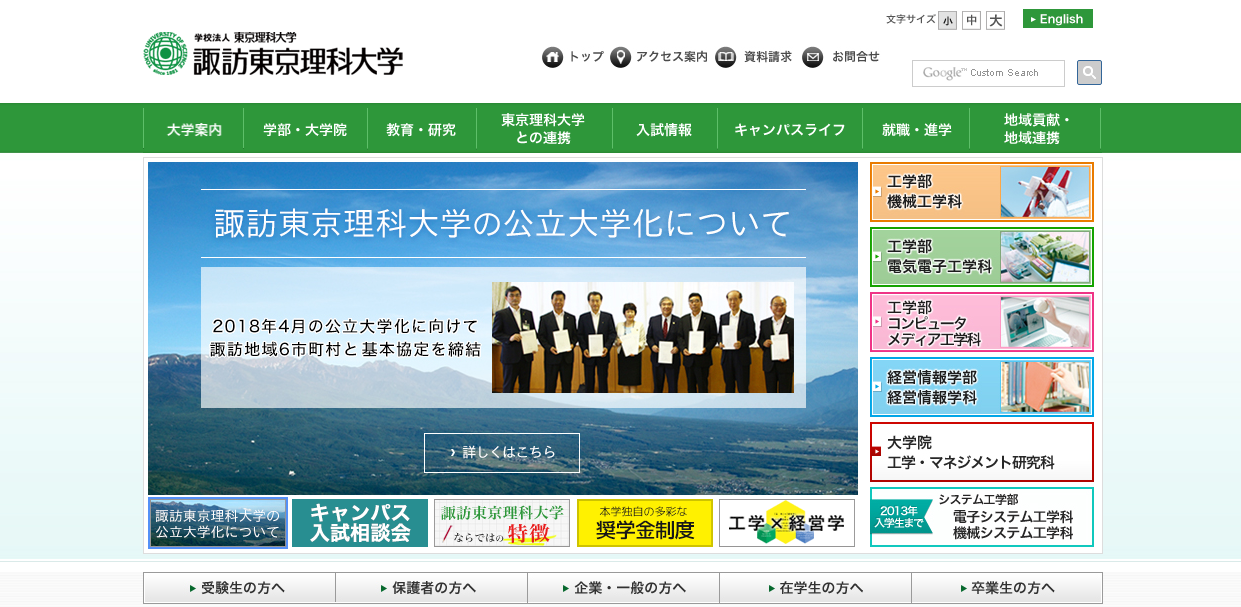Image resolution: width=1241 pixels, height=607 pixels.
Task: Switch site to English
Action: (x=1058, y=19)
